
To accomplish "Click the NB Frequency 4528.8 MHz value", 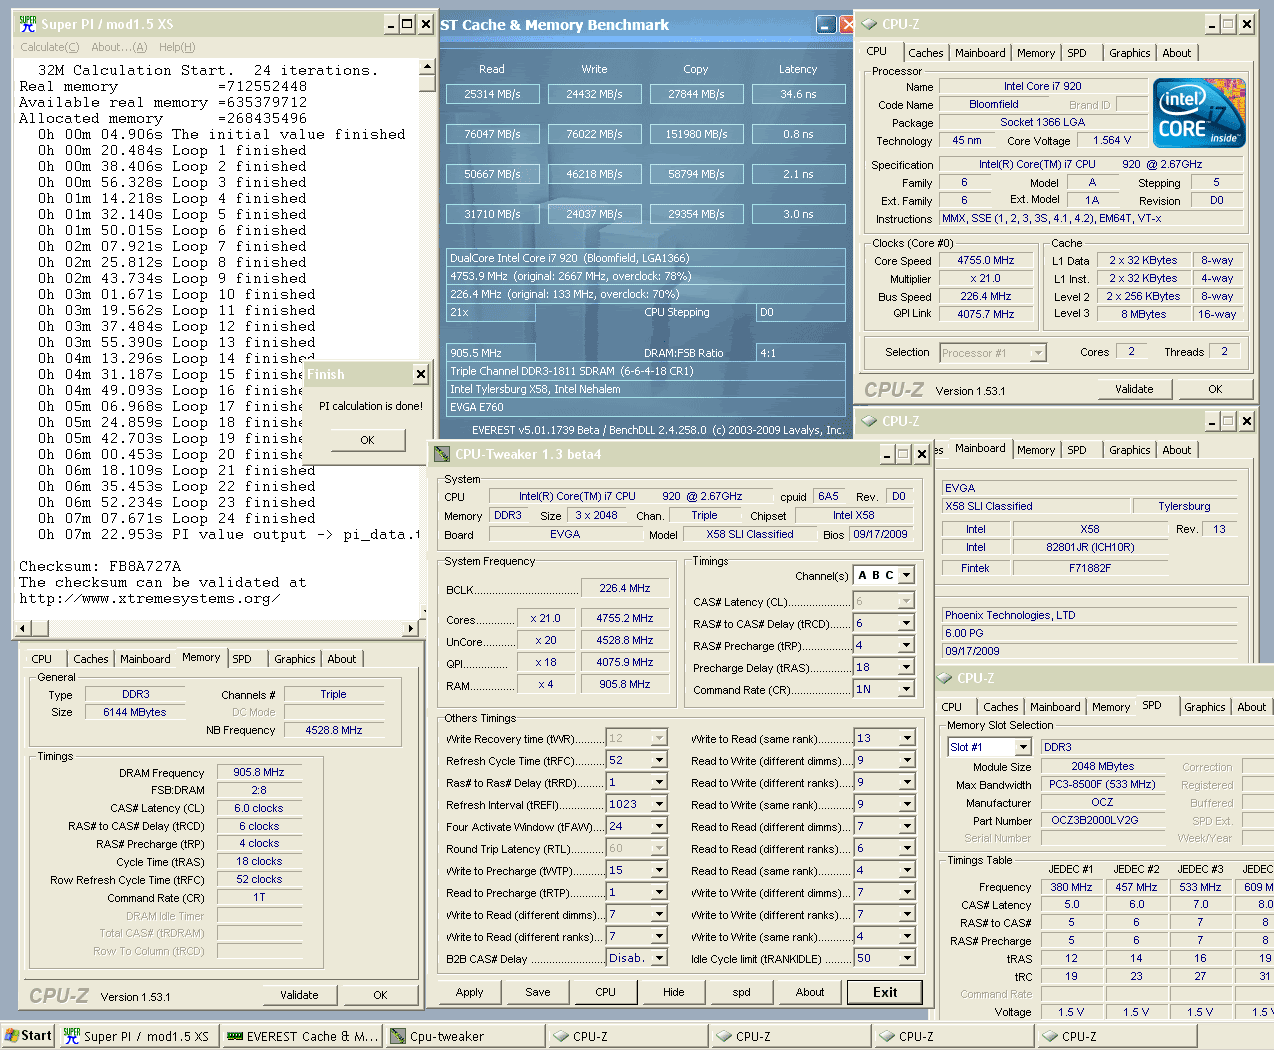I will [334, 730].
